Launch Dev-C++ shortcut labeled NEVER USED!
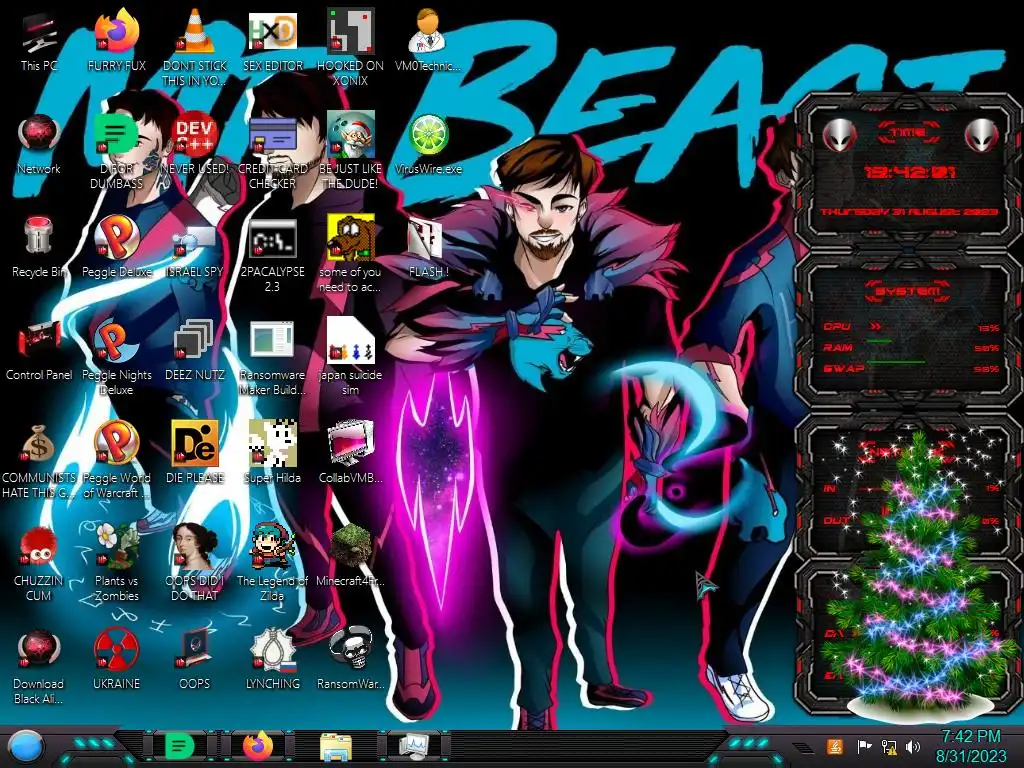This screenshot has width=1024, height=768. point(195,145)
